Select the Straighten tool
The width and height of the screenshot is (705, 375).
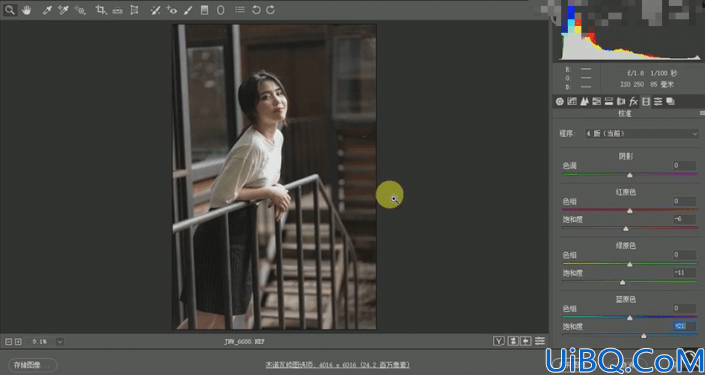117,10
